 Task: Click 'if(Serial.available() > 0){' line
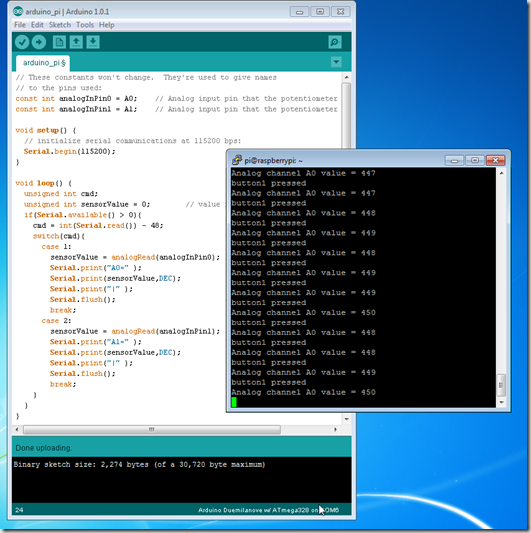click(x=83, y=215)
